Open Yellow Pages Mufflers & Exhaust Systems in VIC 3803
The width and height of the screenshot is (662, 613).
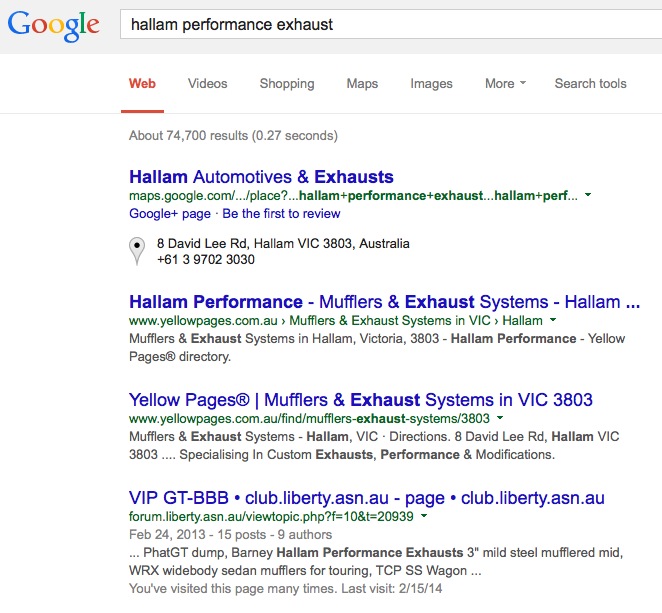pyautogui.click(x=361, y=400)
